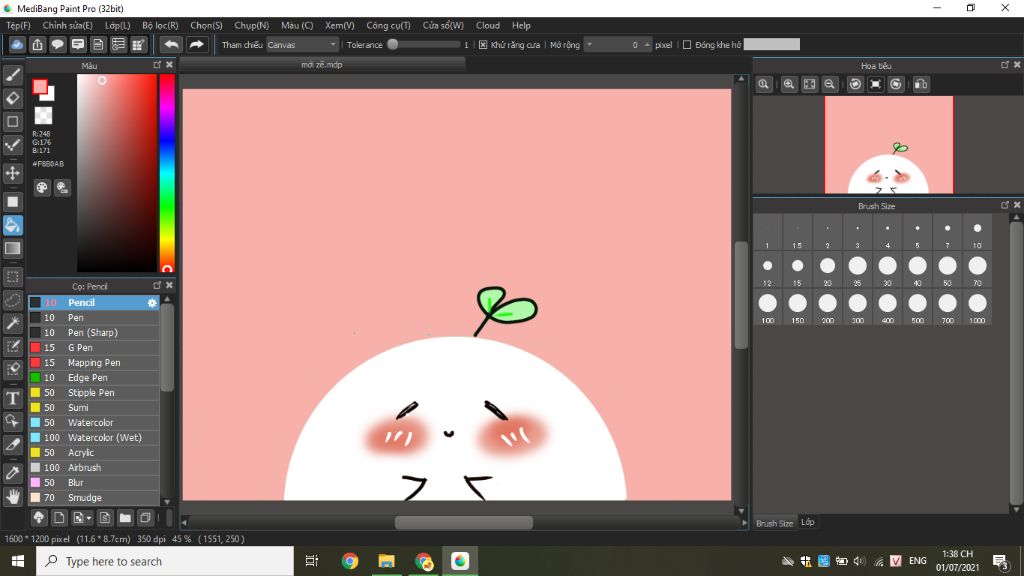Select the Fill rectangle tool
This screenshot has width=1024, height=576.
click(12, 202)
